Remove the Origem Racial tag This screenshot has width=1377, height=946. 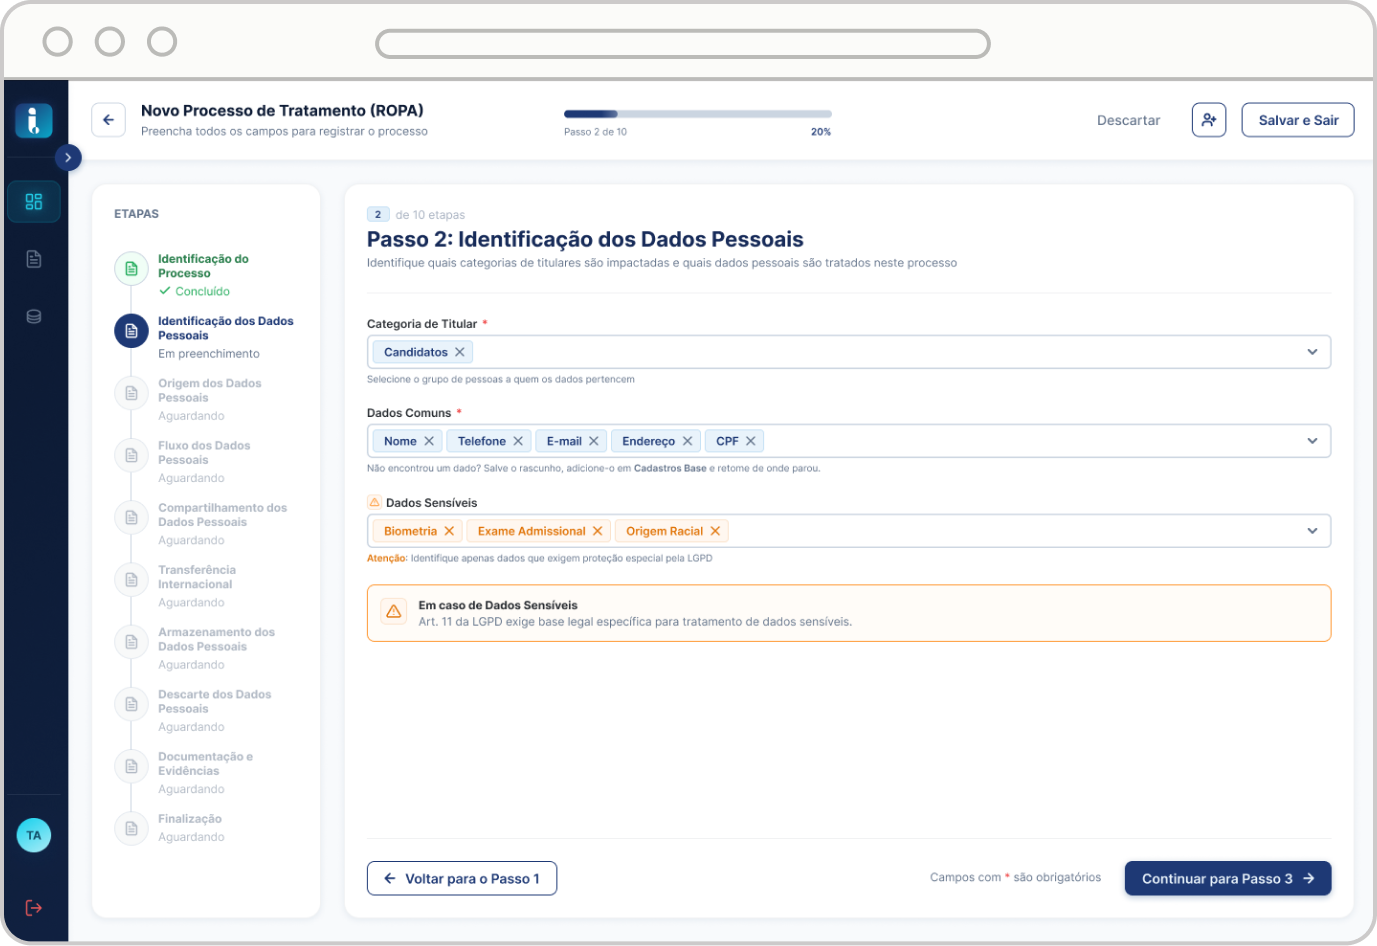coord(716,531)
